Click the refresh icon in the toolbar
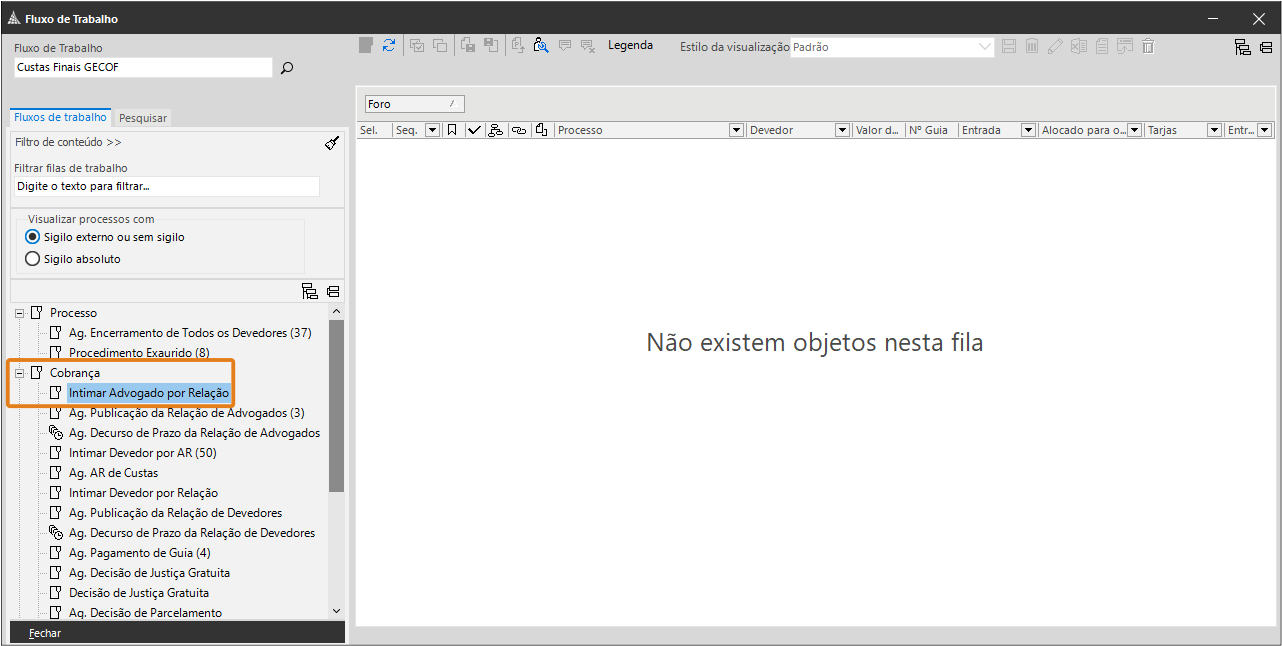The width and height of the screenshot is (1282, 646). pyautogui.click(x=389, y=46)
